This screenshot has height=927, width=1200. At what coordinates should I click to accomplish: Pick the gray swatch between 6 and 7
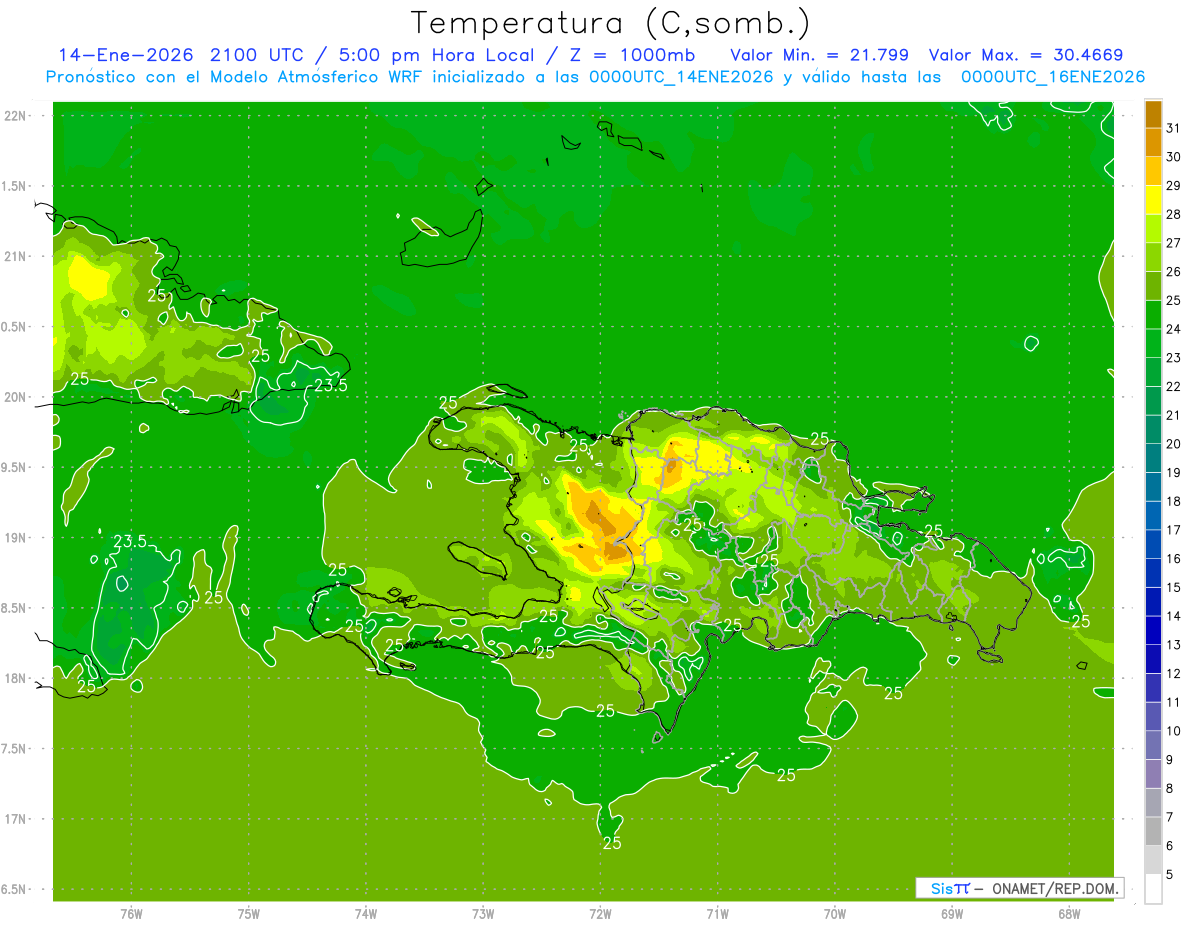(x=1153, y=832)
